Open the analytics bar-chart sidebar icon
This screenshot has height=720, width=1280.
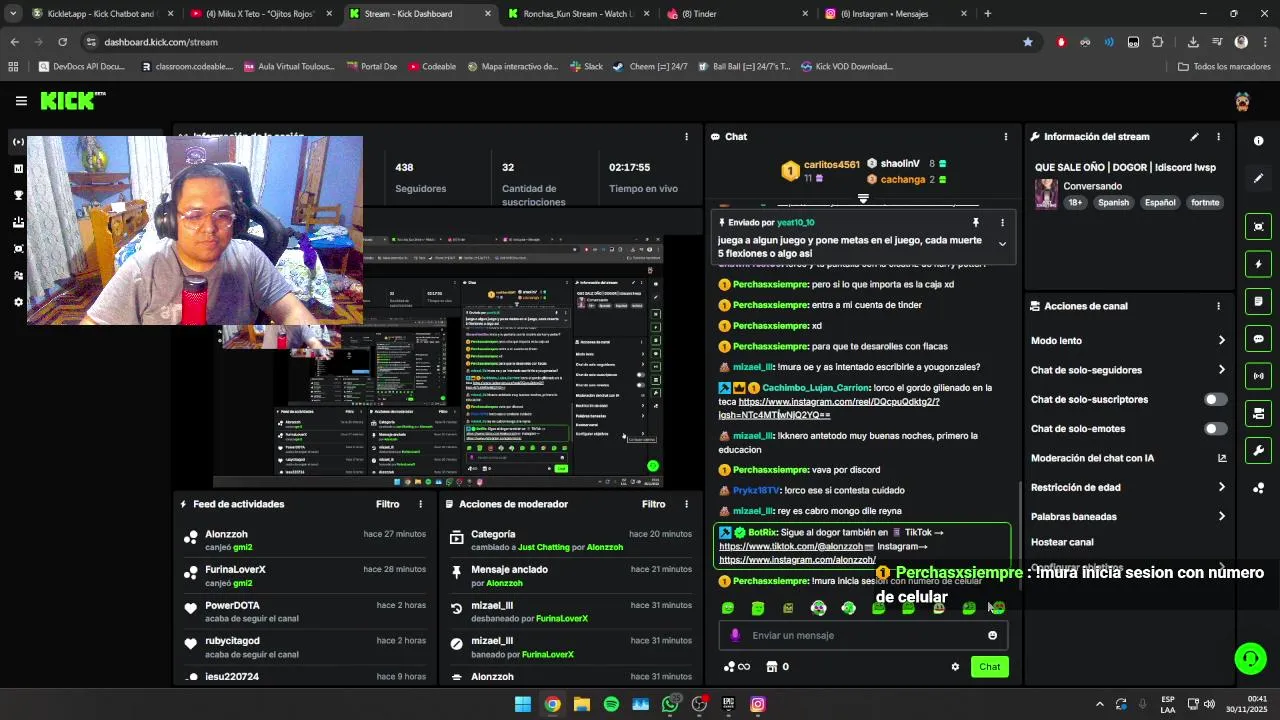18,169
